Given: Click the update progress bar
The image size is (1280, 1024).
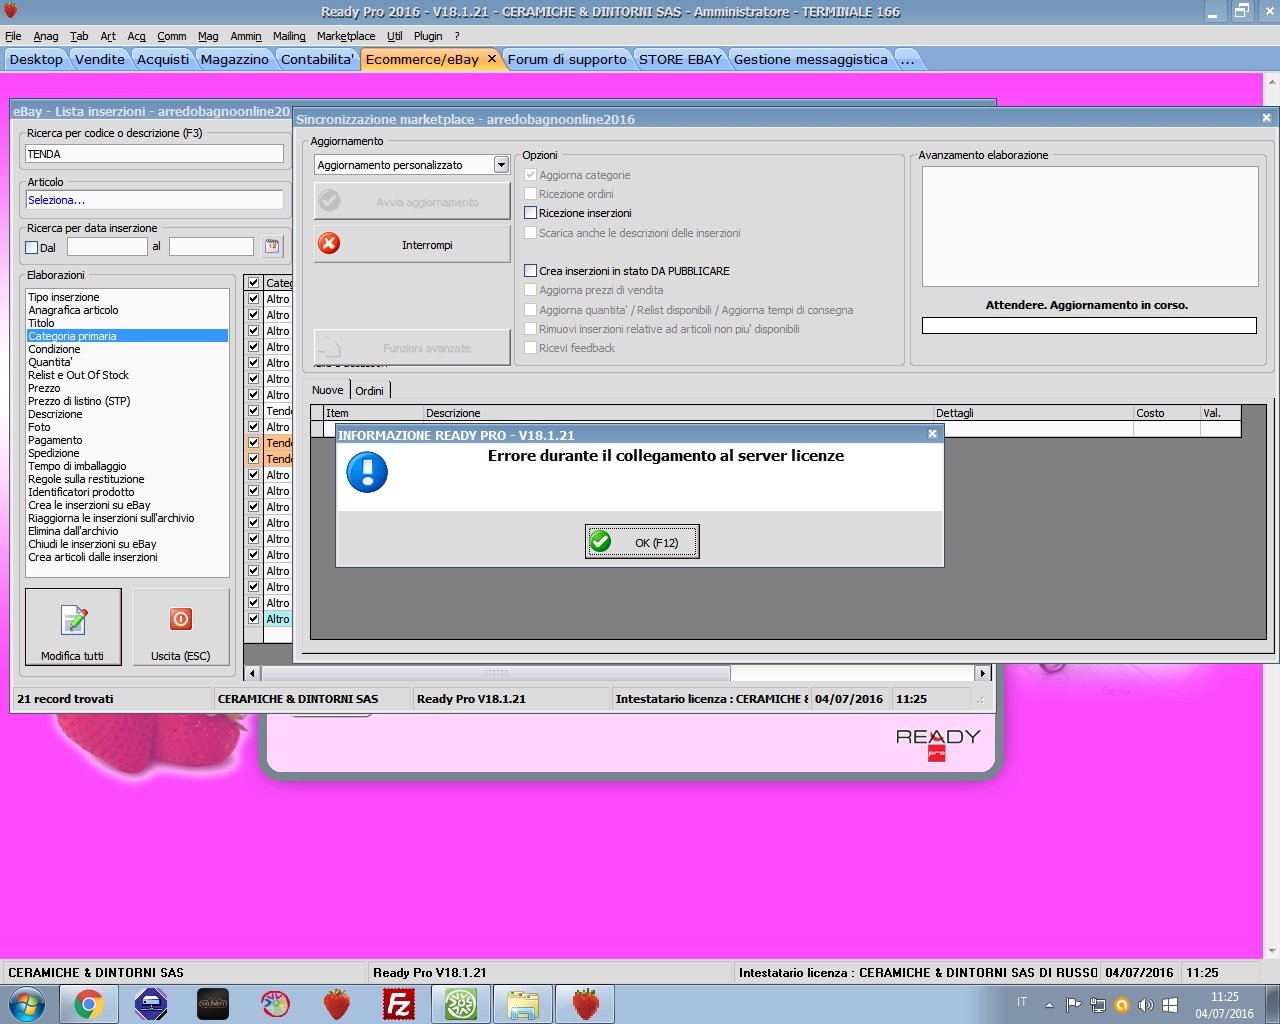Looking at the screenshot, I should pyautogui.click(x=1089, y=325).
